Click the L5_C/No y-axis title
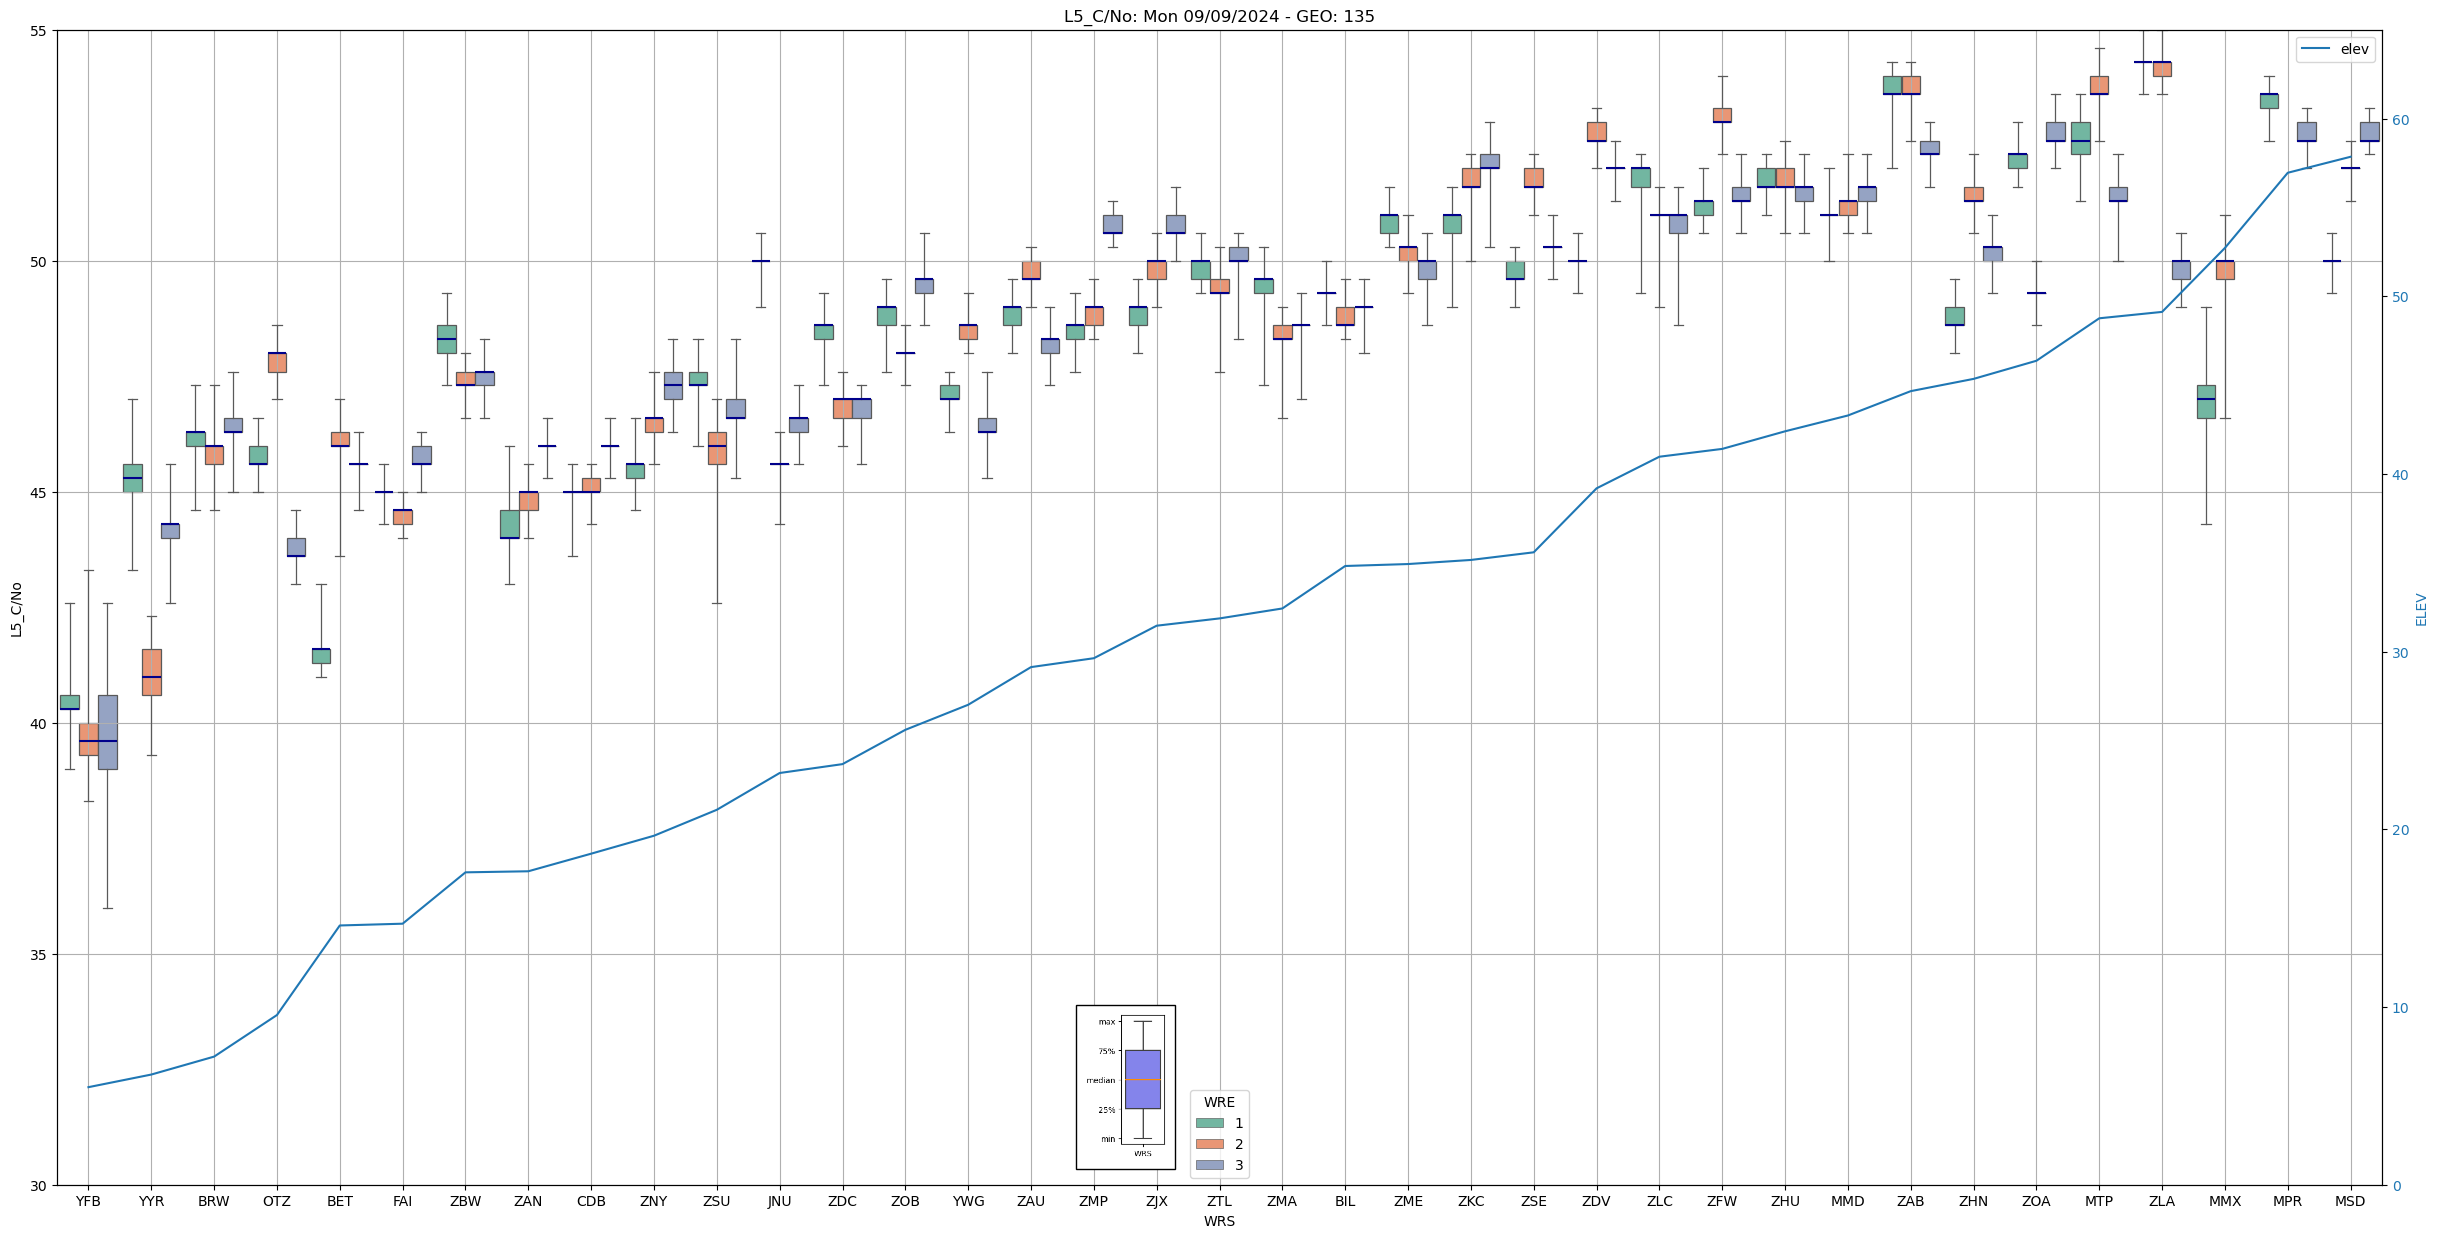The image size is (2439, 1238). pyautogui.click(x=16, y=609)
